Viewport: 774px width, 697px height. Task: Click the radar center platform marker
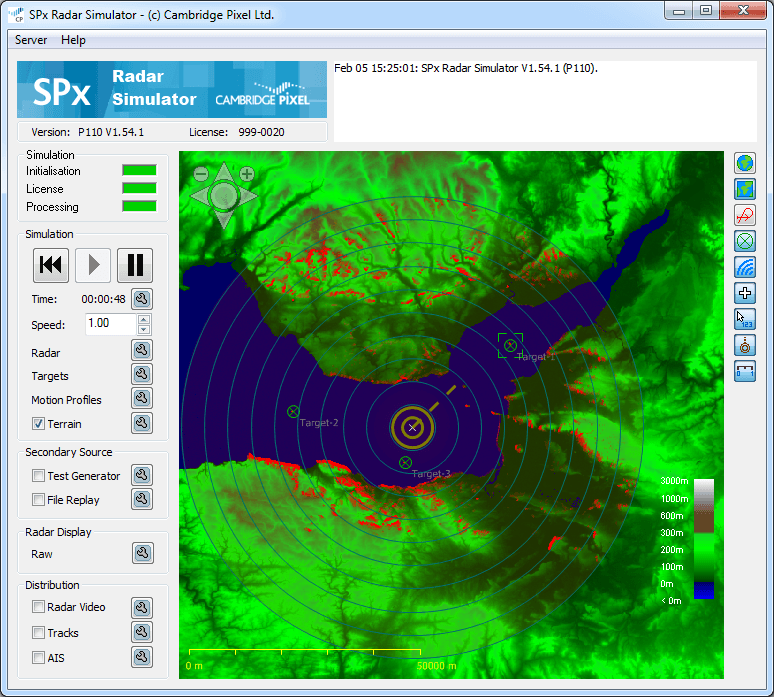coord(412,427)
